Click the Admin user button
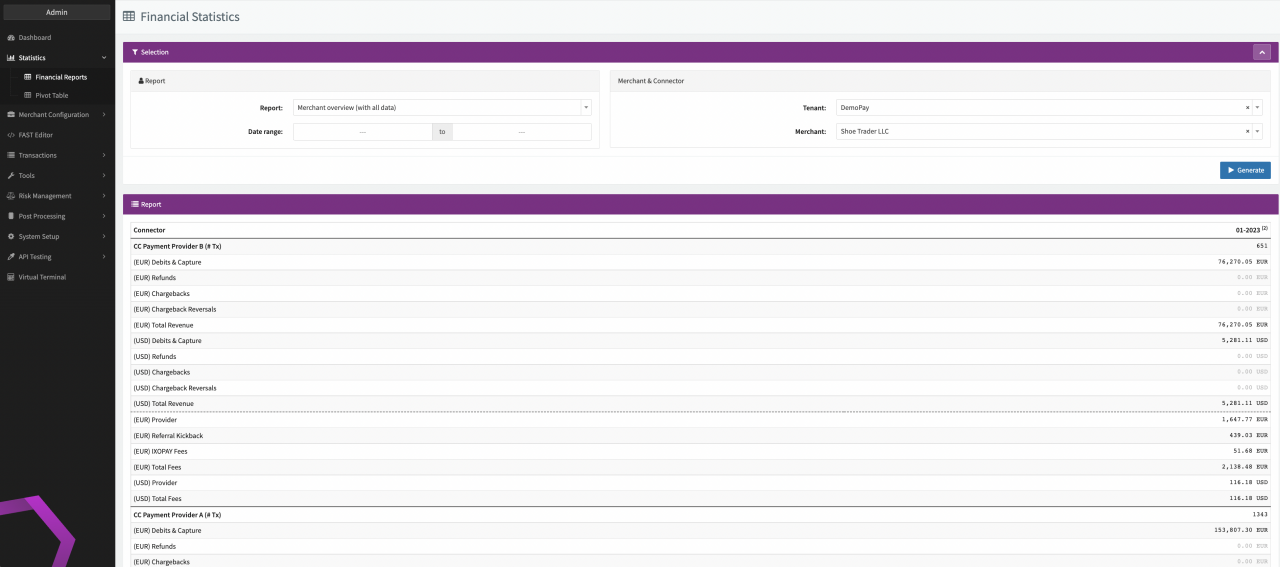The width and height of the screenshot is (1280, 567). pyautogui.click(x=57, y=12)
